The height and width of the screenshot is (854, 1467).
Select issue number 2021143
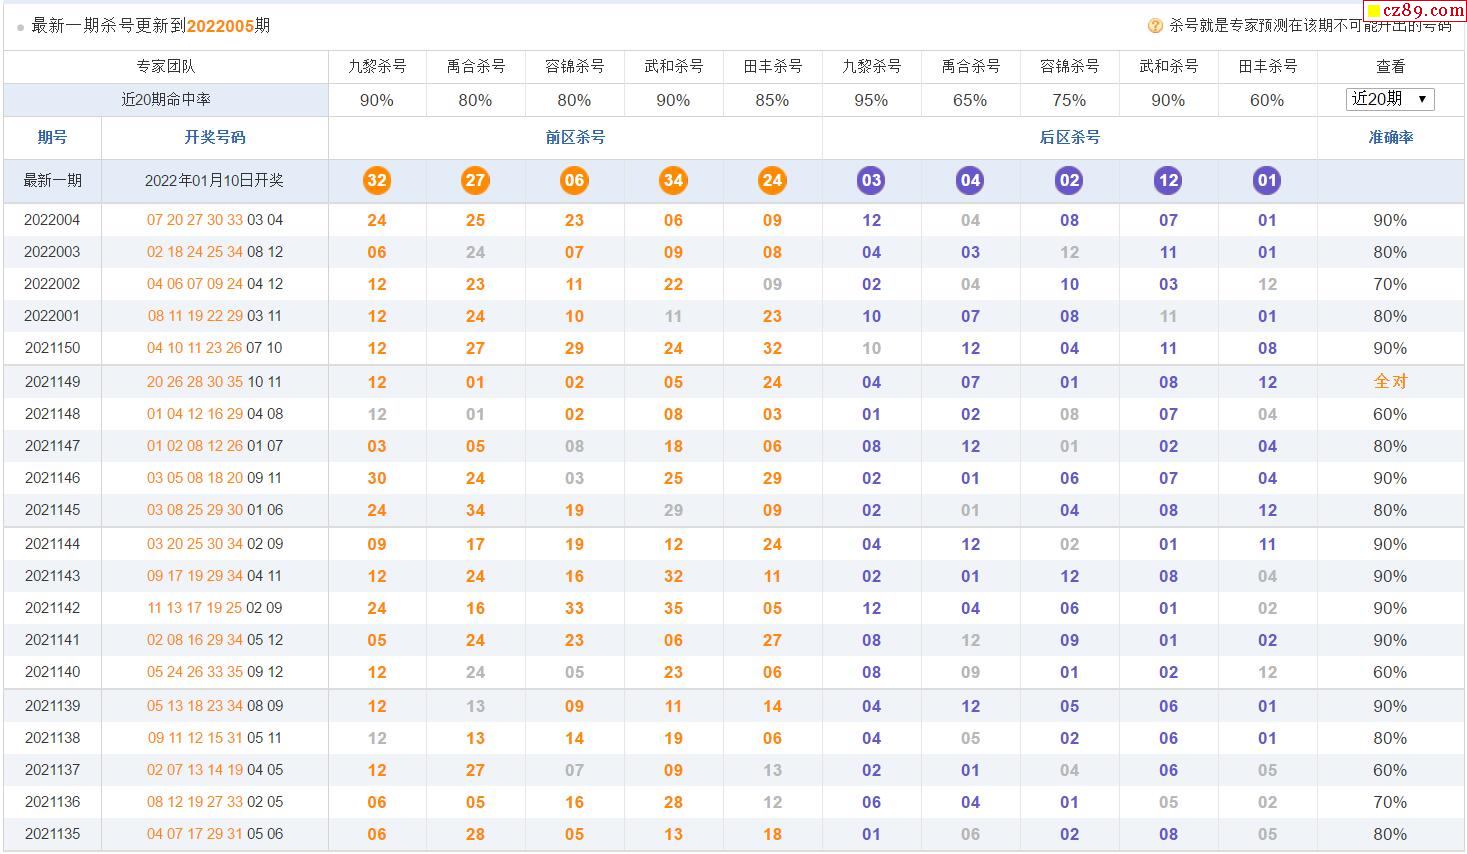coord(52,576)
